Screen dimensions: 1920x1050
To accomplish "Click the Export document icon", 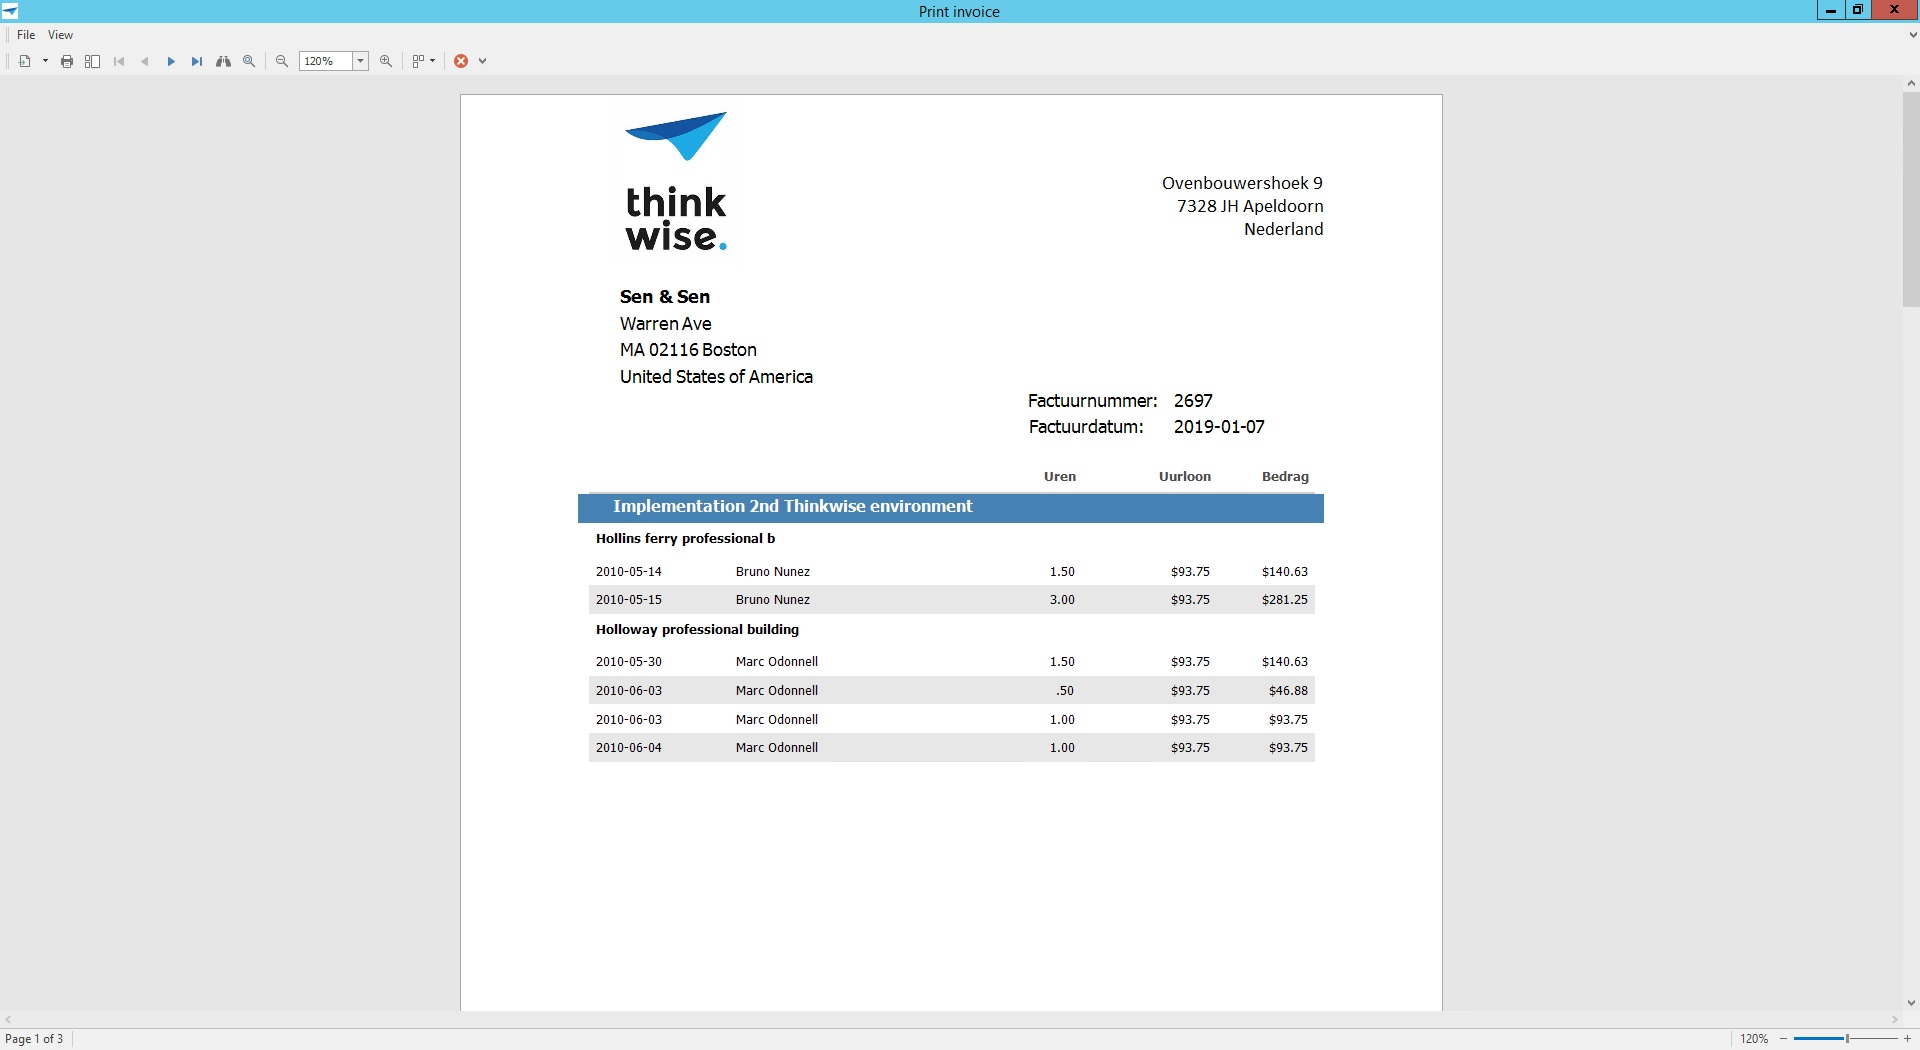I will 25,61.
